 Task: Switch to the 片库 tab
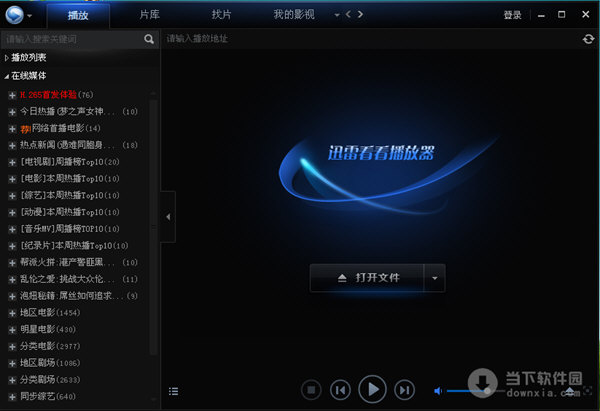pos(148,15)
